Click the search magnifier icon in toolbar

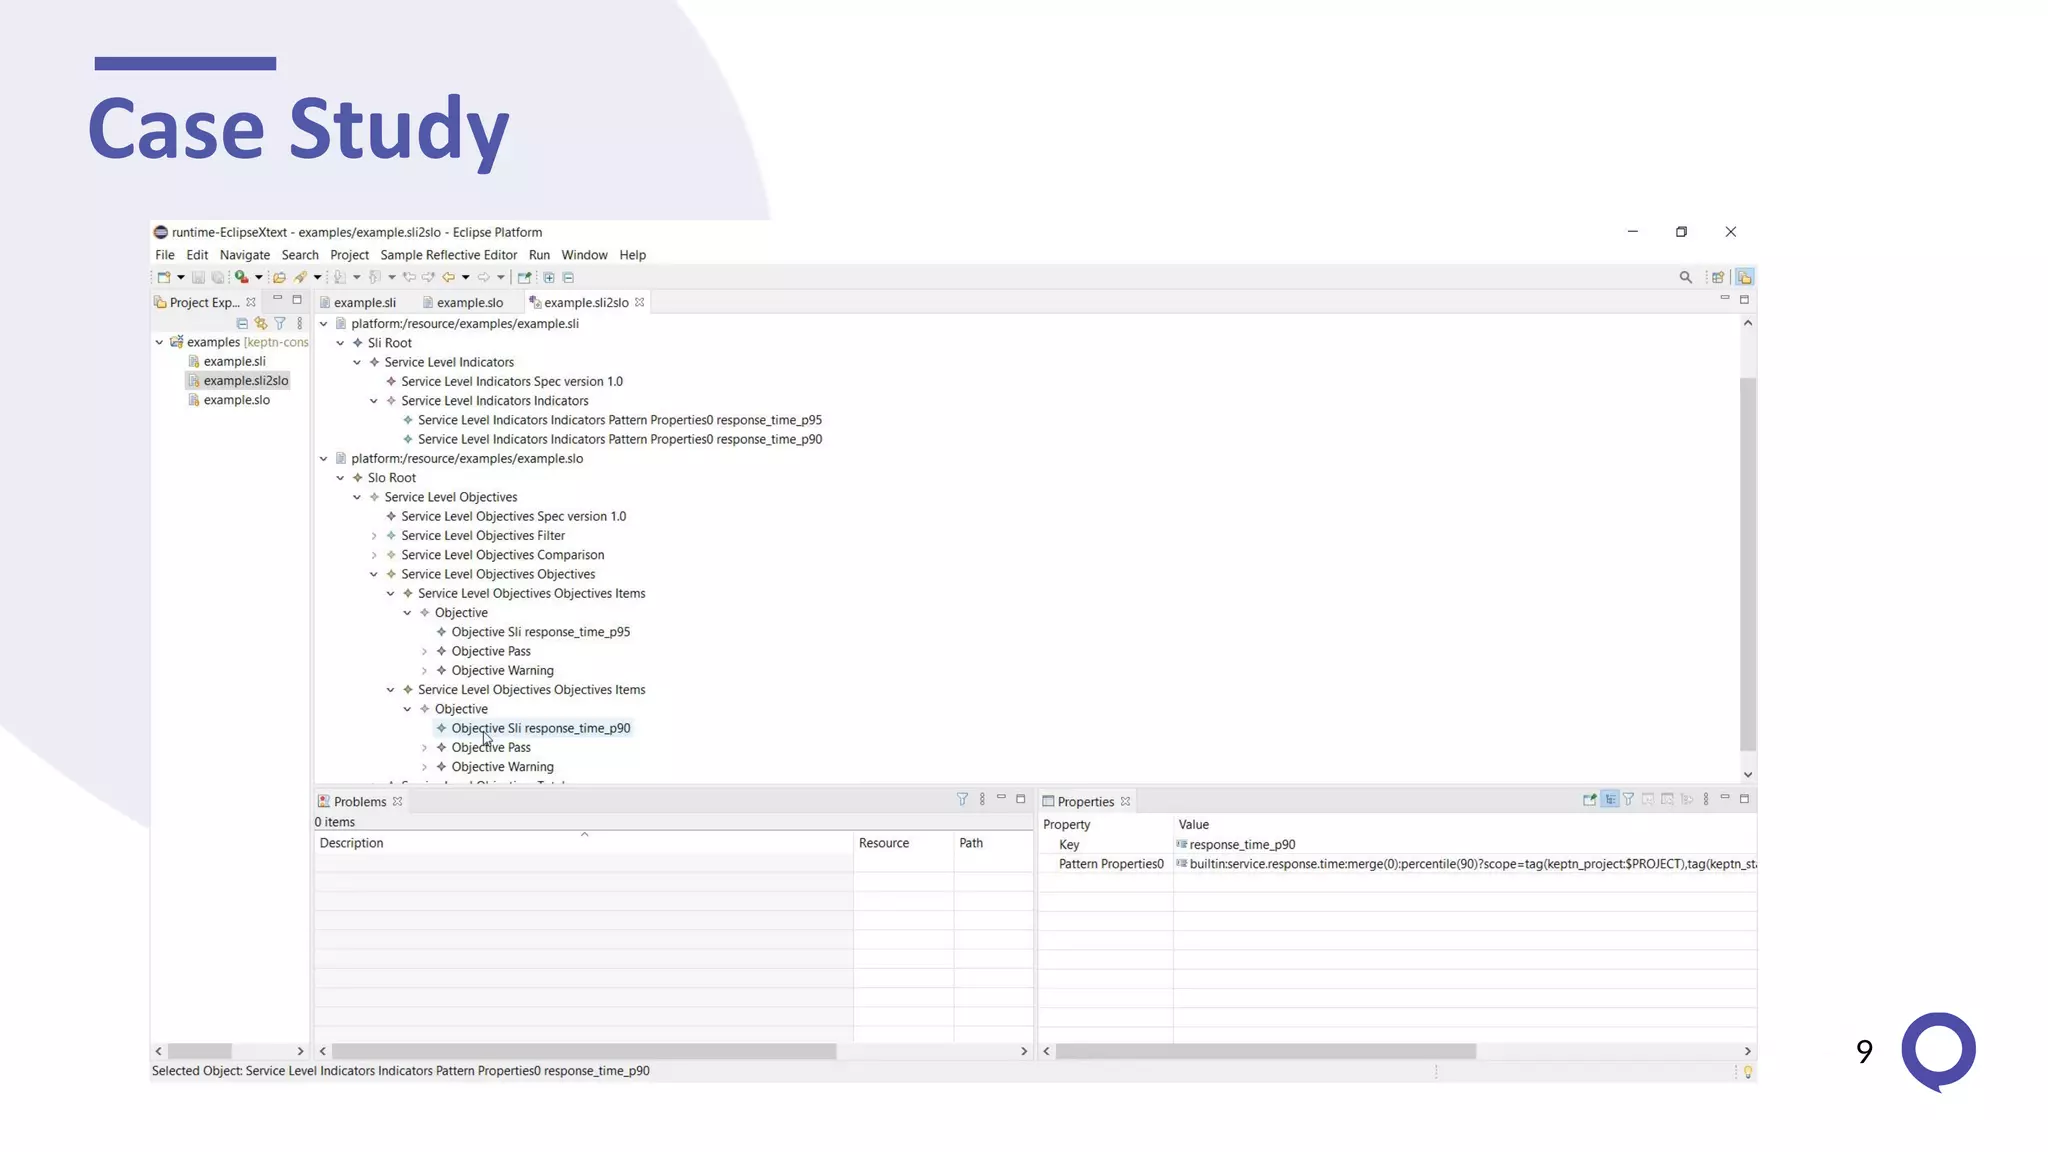(x=1685, y=277)
